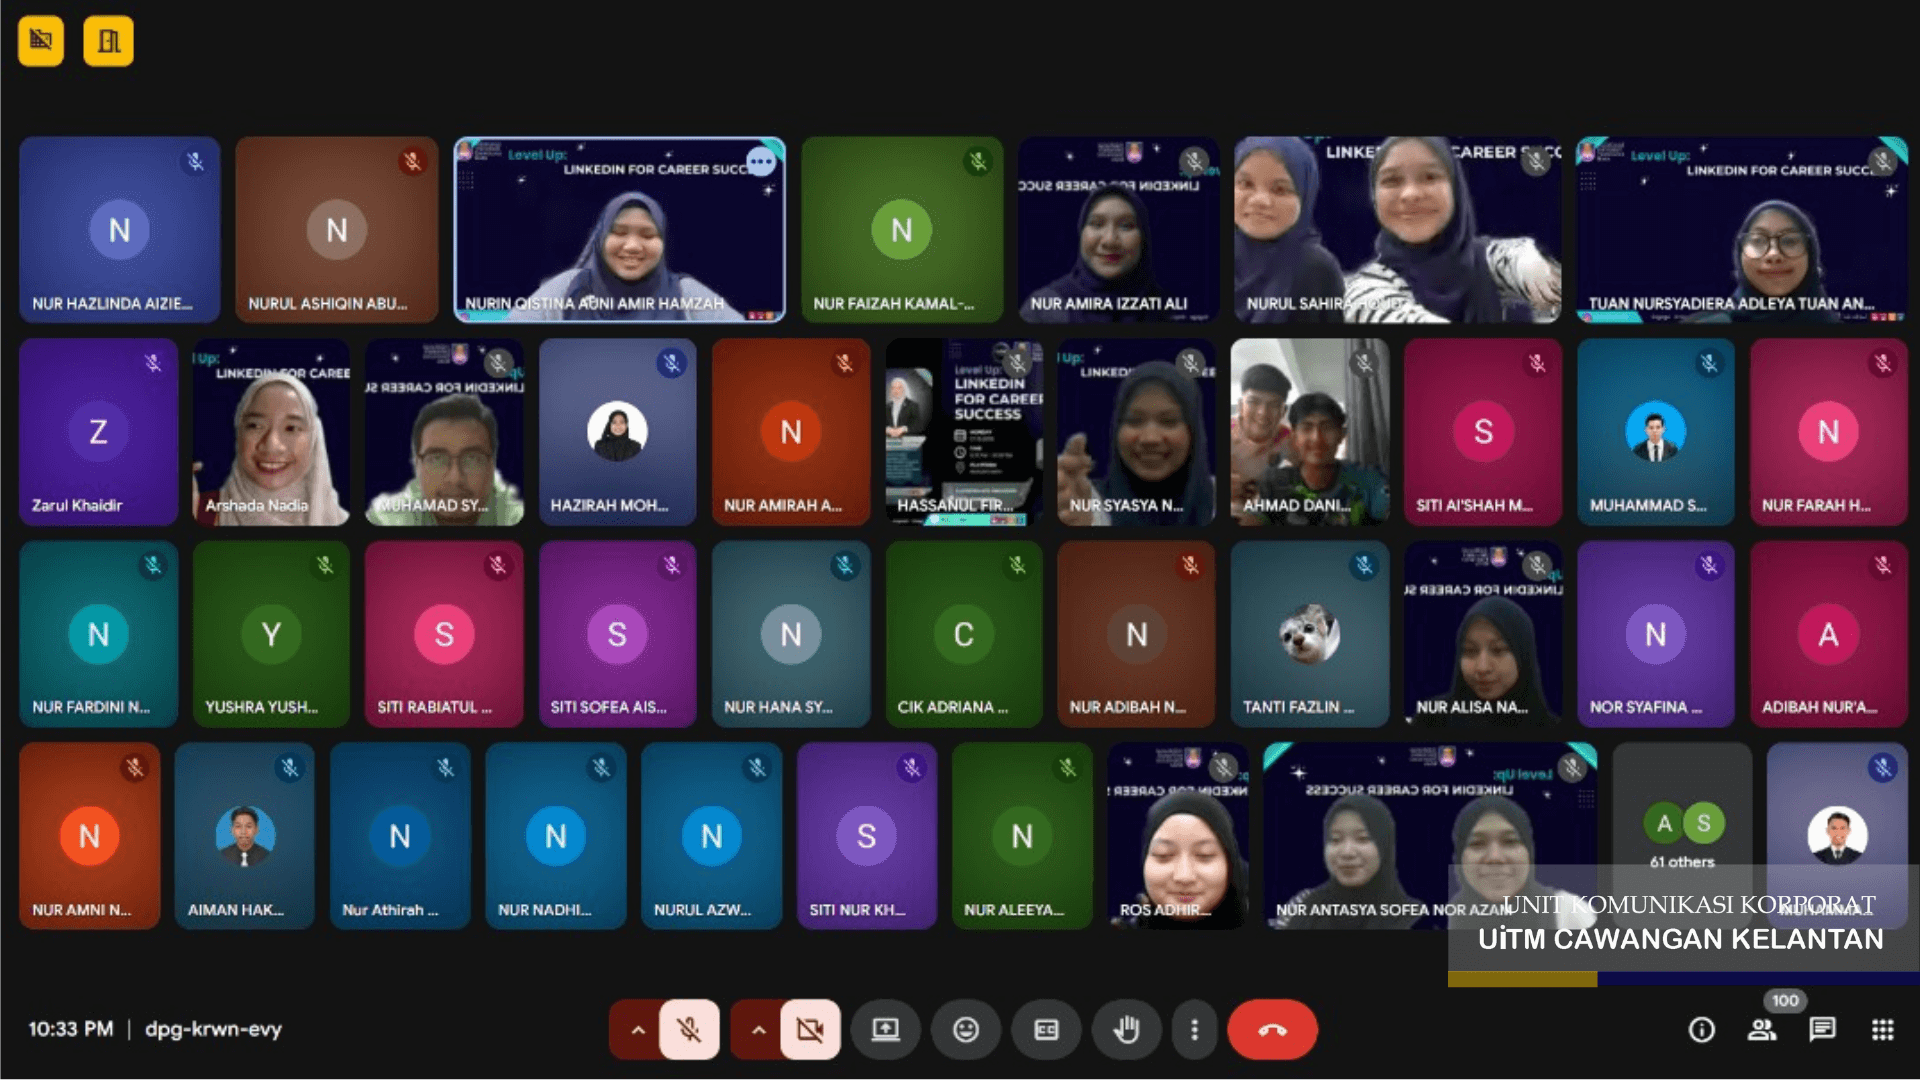
Task: Toggle the camera off button
Action: 810,1029
